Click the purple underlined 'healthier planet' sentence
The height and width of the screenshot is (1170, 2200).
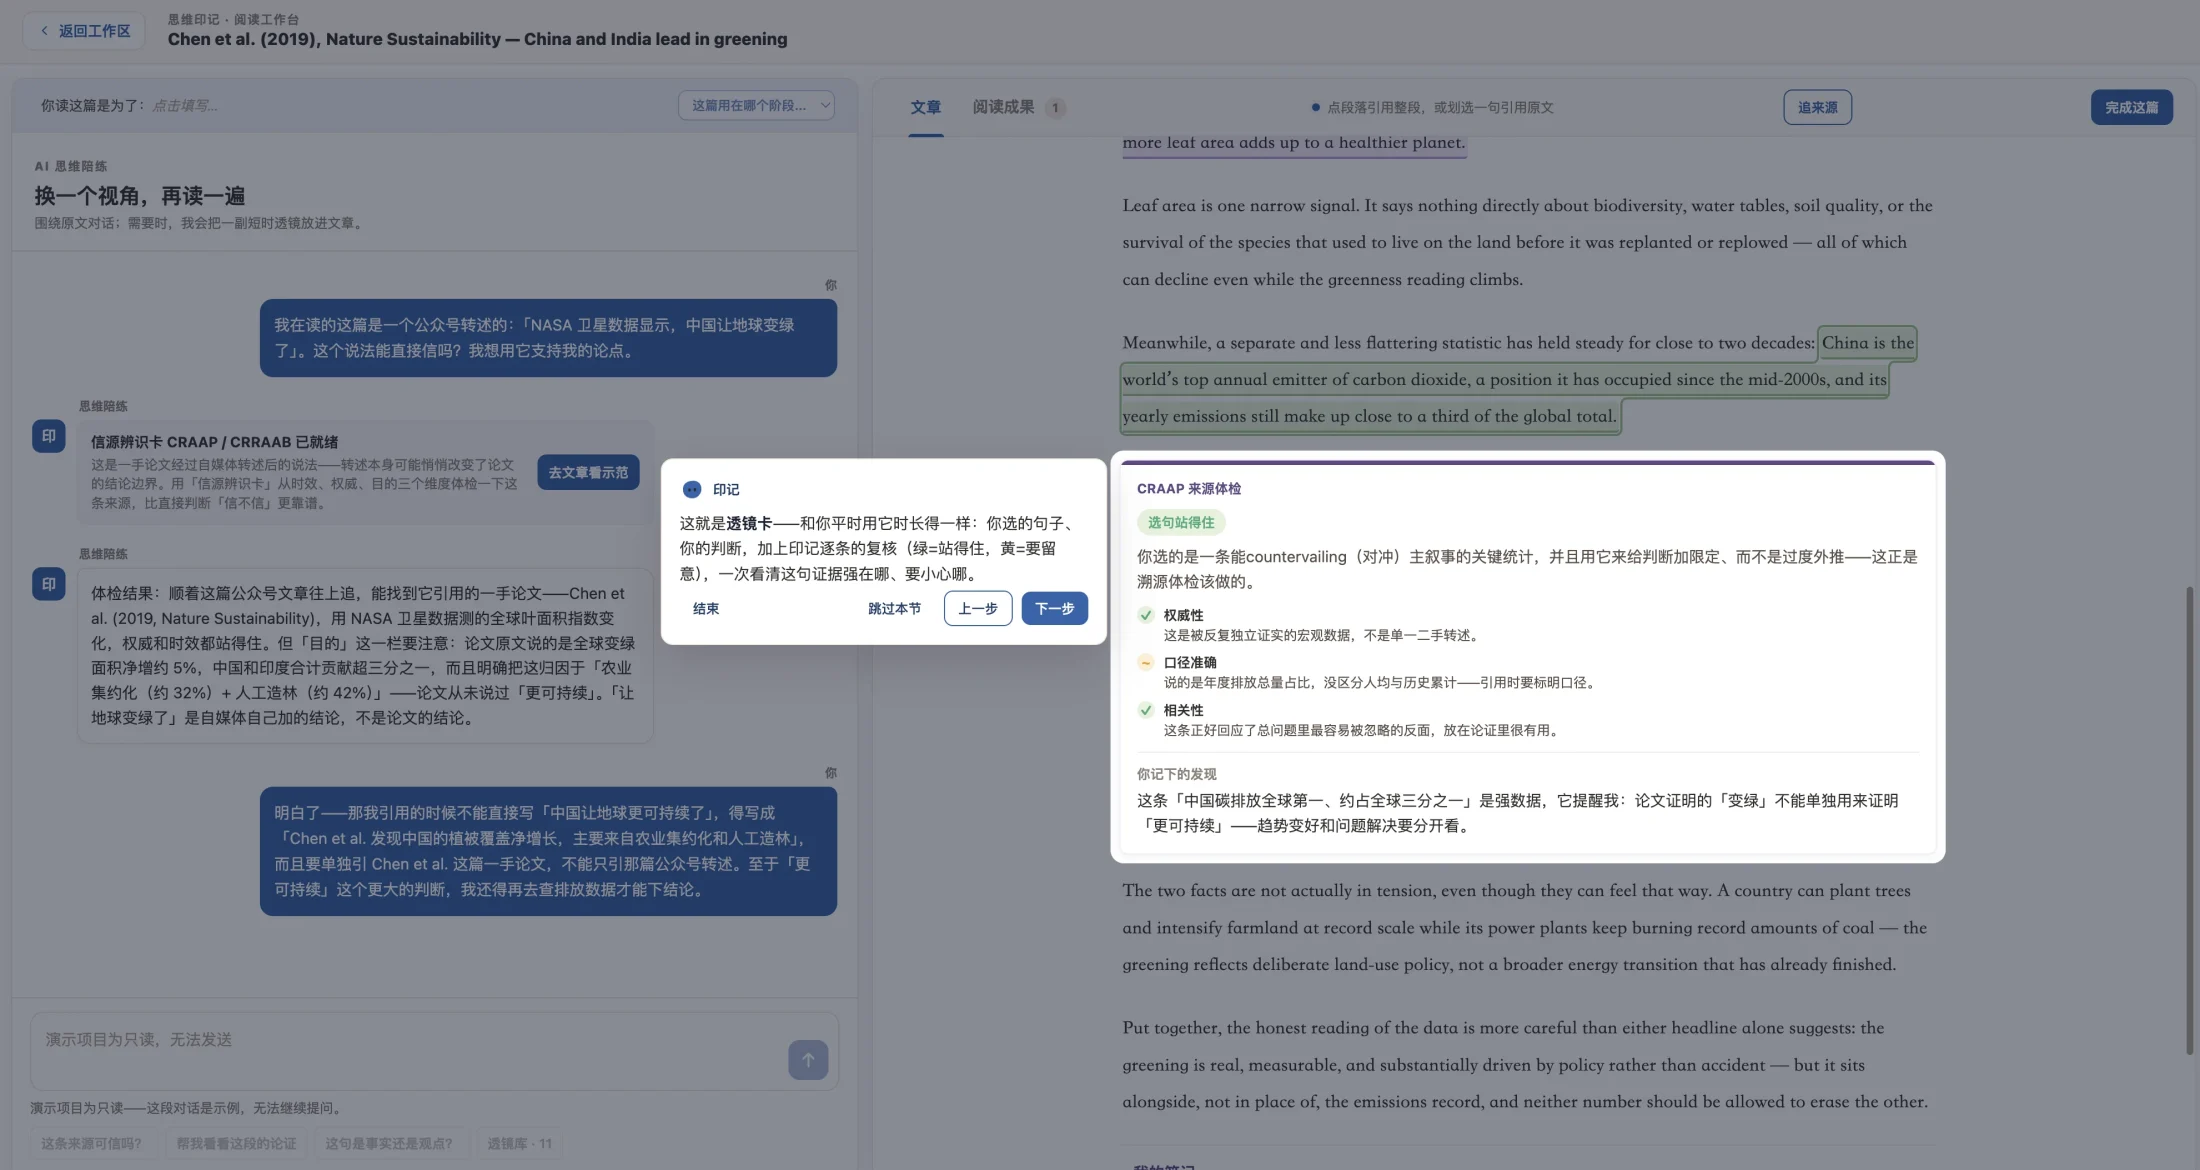(1294, 143)
